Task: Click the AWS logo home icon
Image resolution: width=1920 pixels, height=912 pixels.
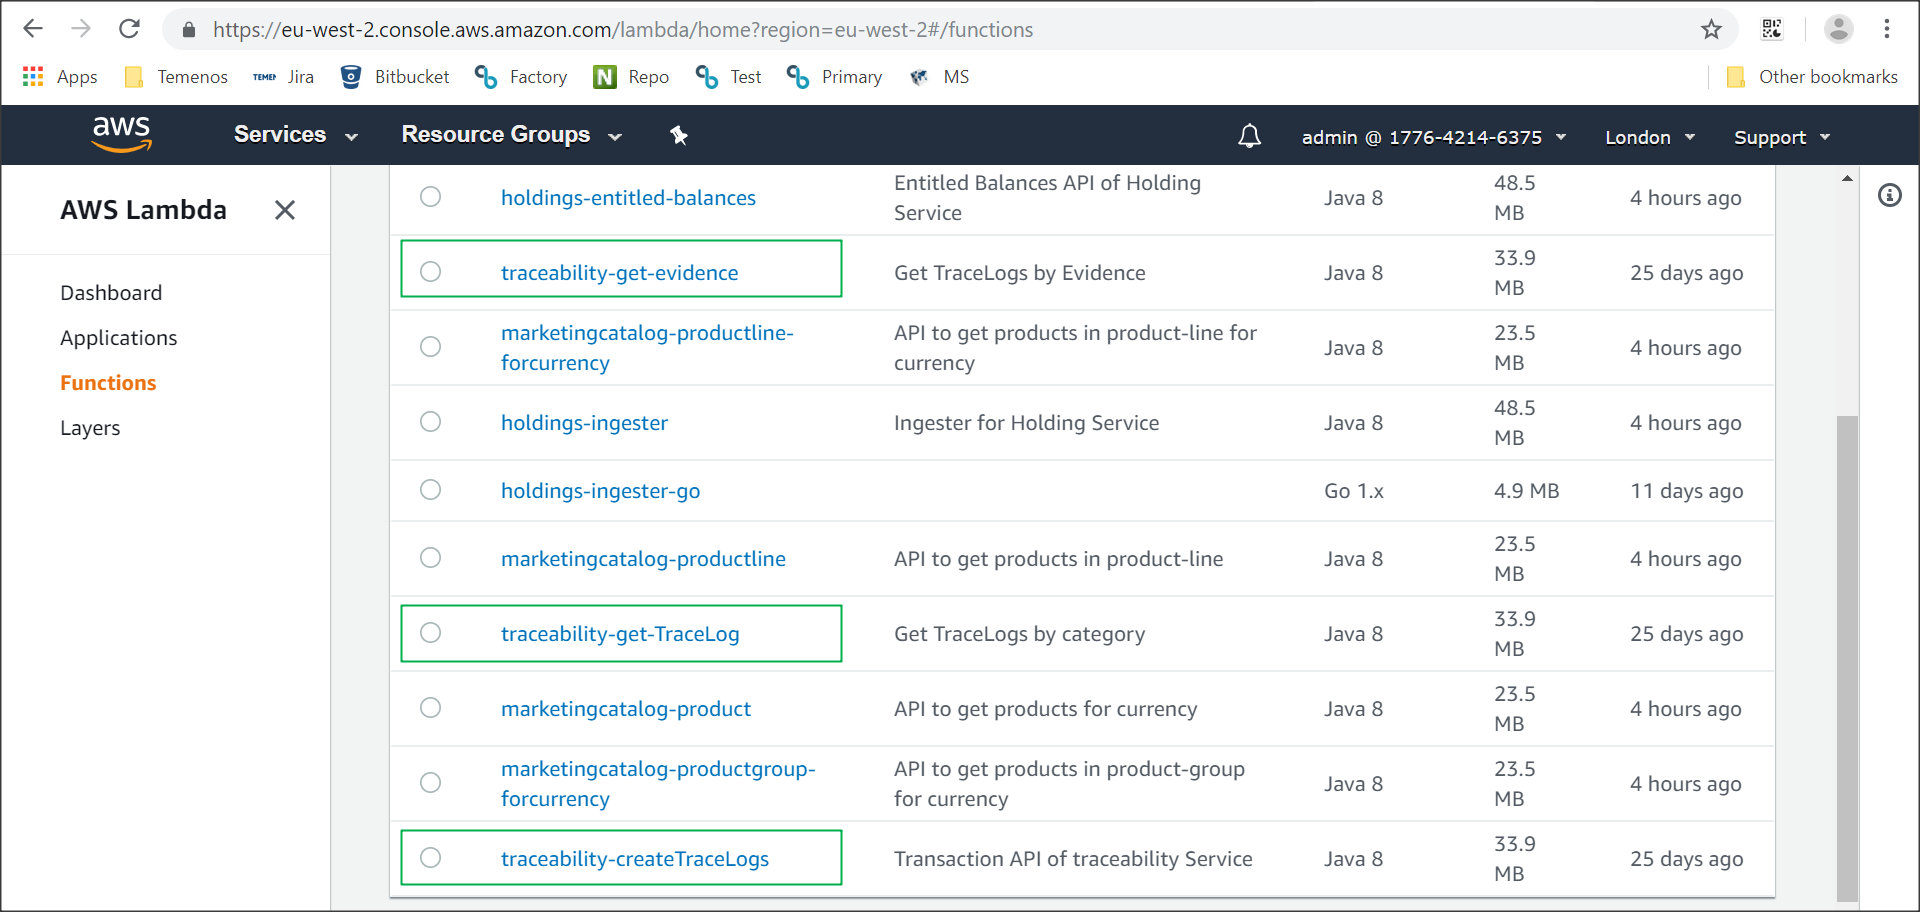Action: point(121,134)
